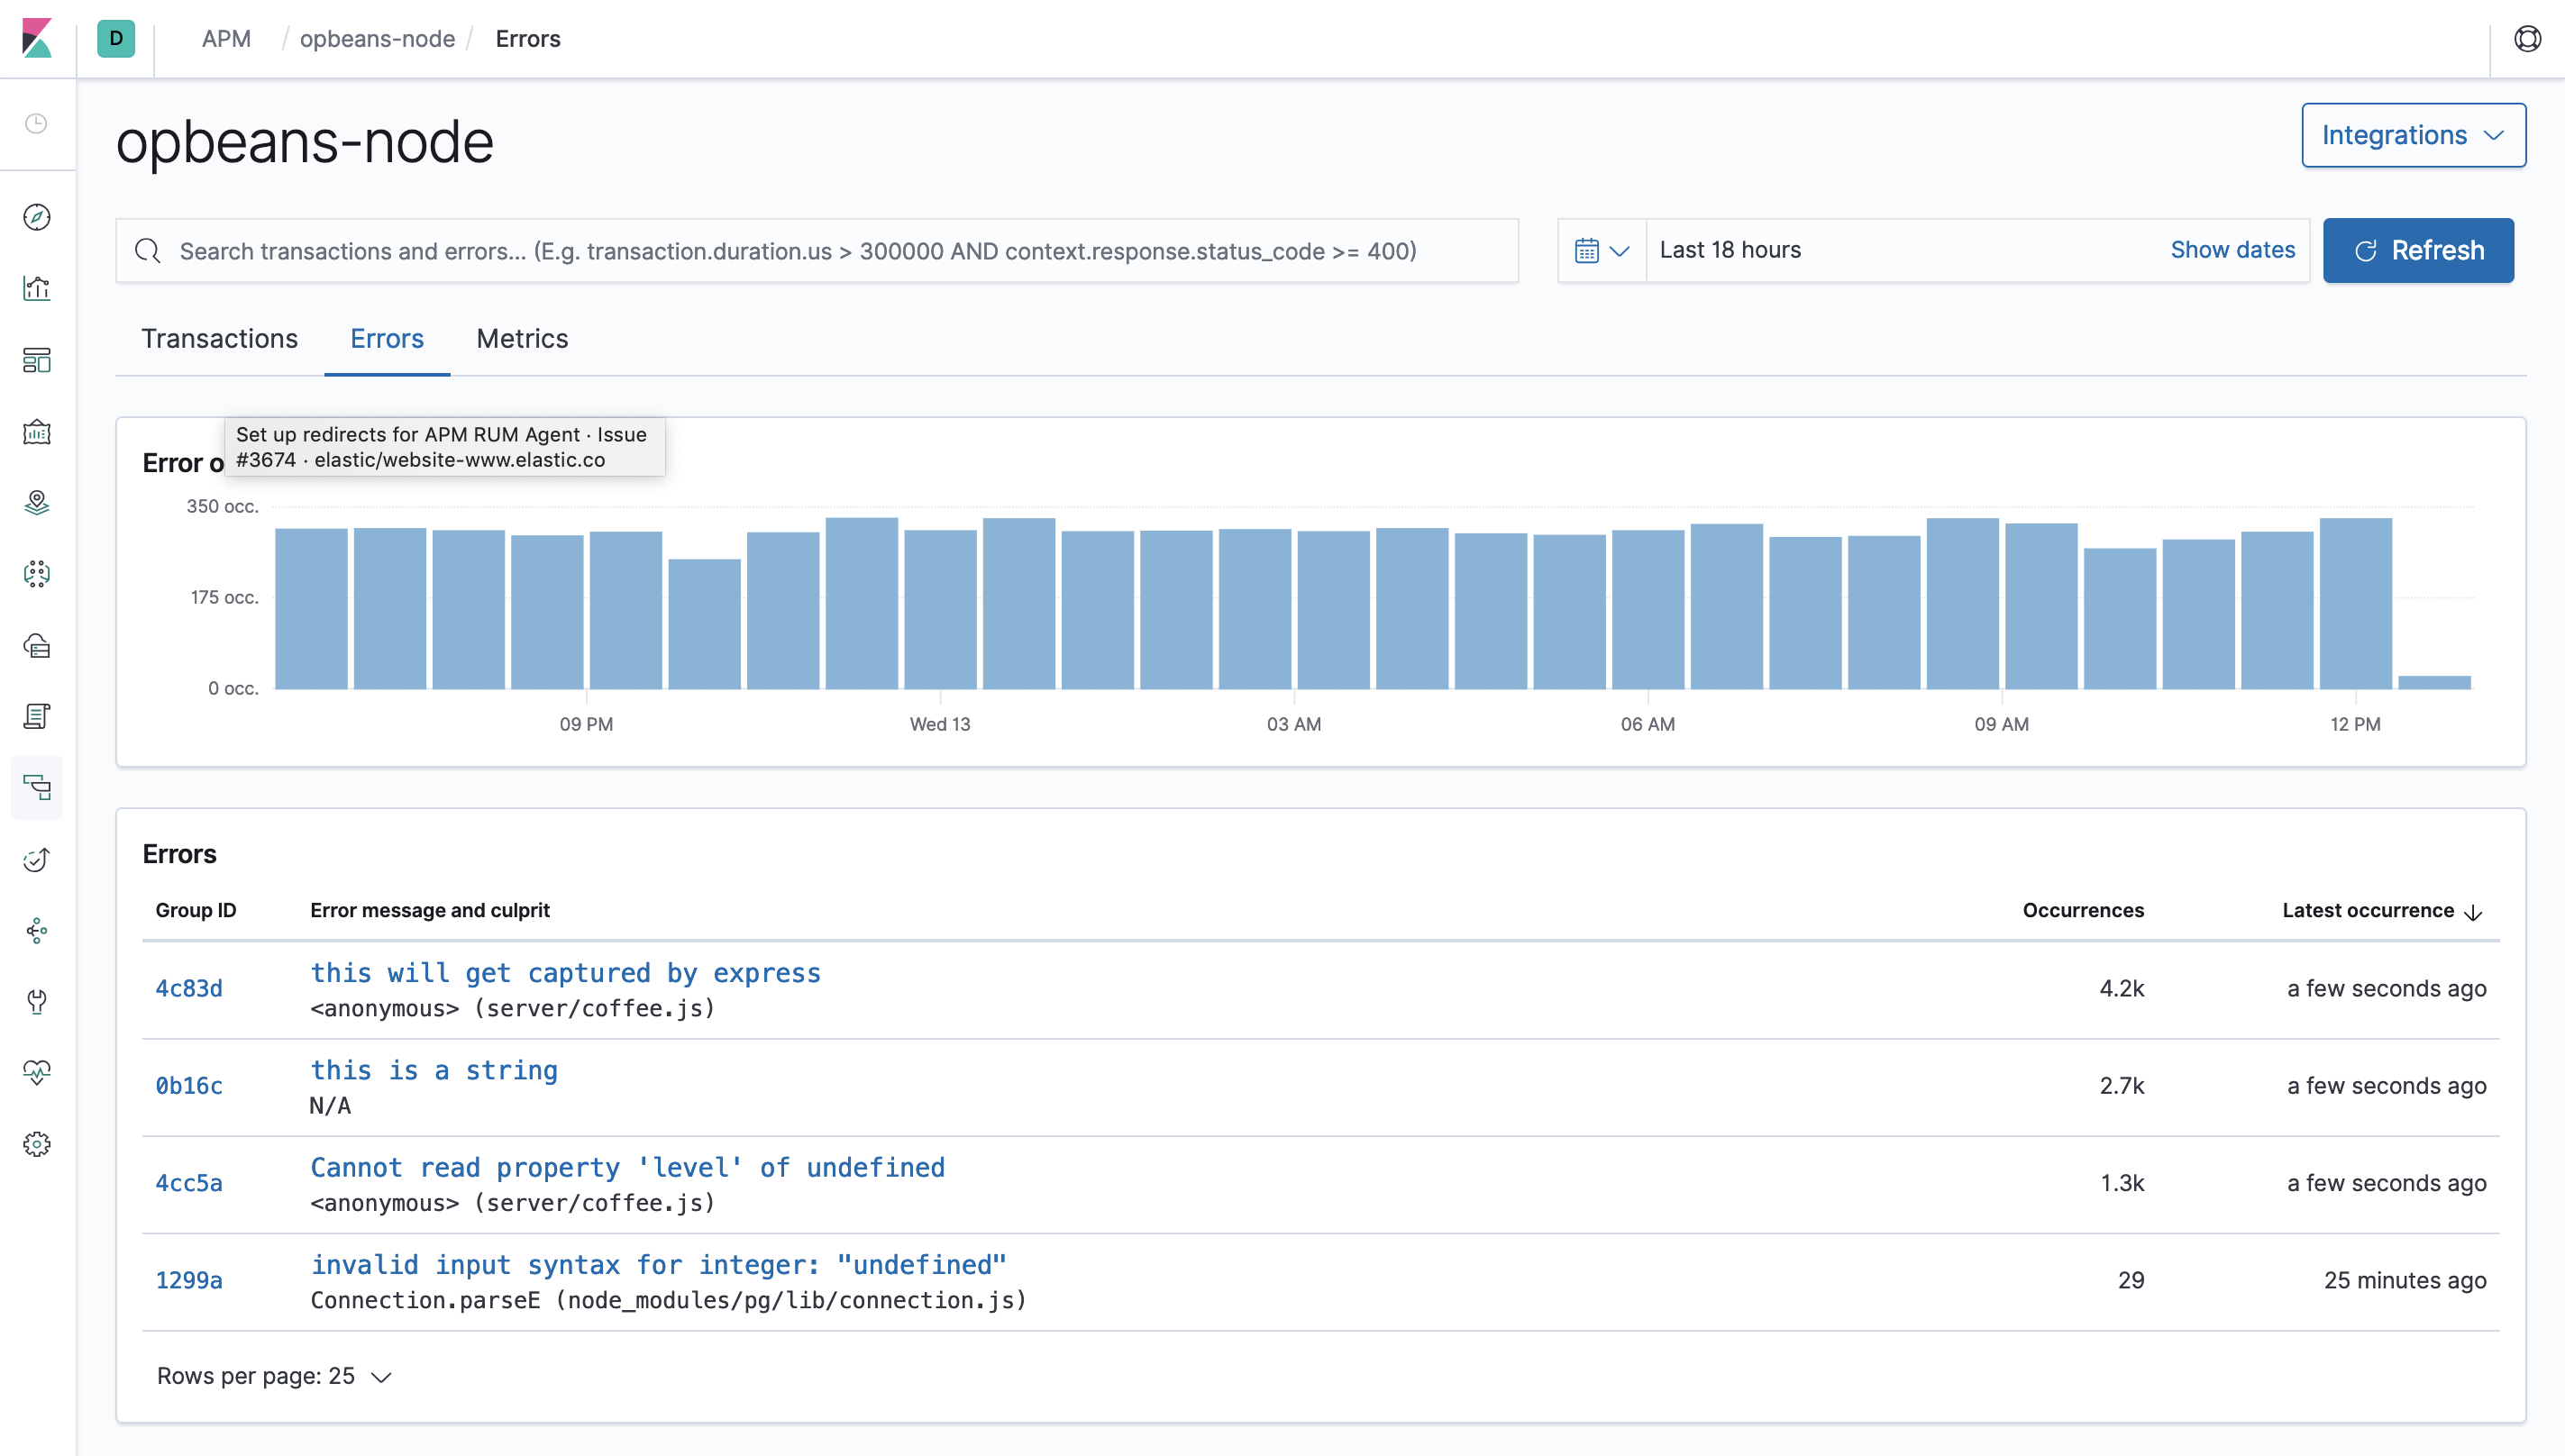Open the Machine Learning icon
The image size is (2565, 1456).
(x=37, y=574)
